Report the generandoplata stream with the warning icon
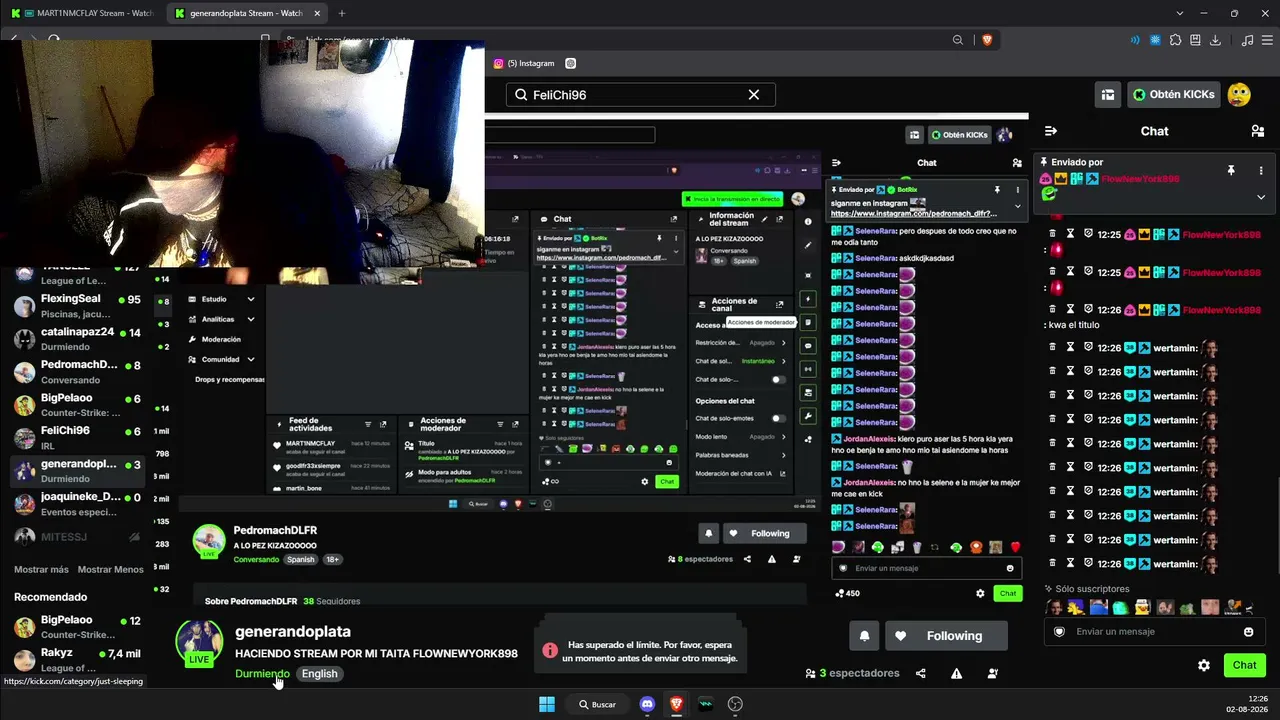 point(957,674)
